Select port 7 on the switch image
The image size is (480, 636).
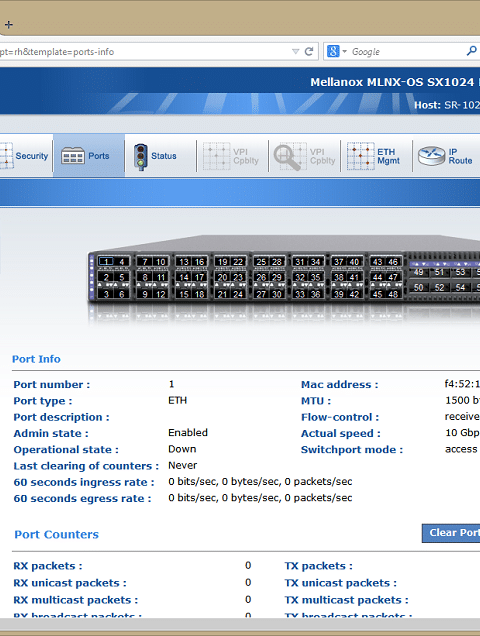pos(145,262)
